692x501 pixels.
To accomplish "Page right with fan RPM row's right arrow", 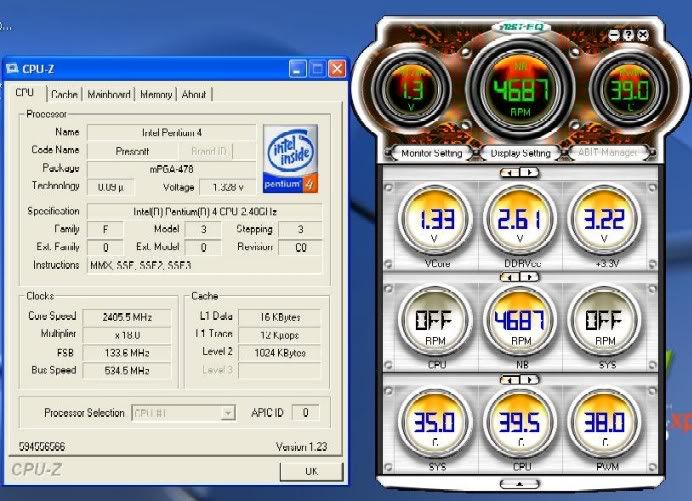I will pos(529,277).
